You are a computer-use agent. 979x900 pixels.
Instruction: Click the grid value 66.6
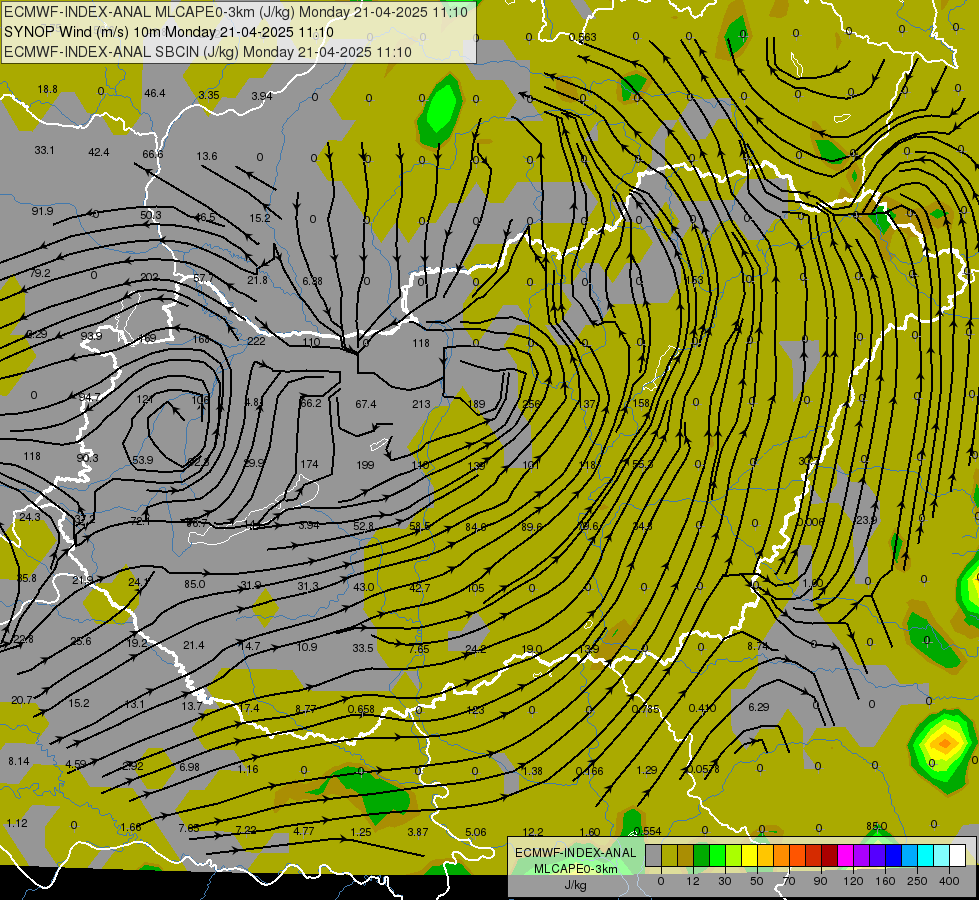pyautogui.click(x=152, y=154)
